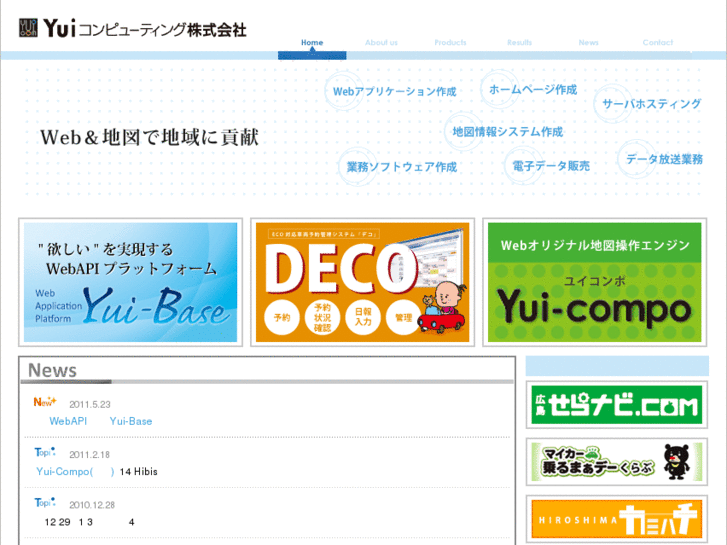Open the WebAPI Yui-Base news link

101,421
